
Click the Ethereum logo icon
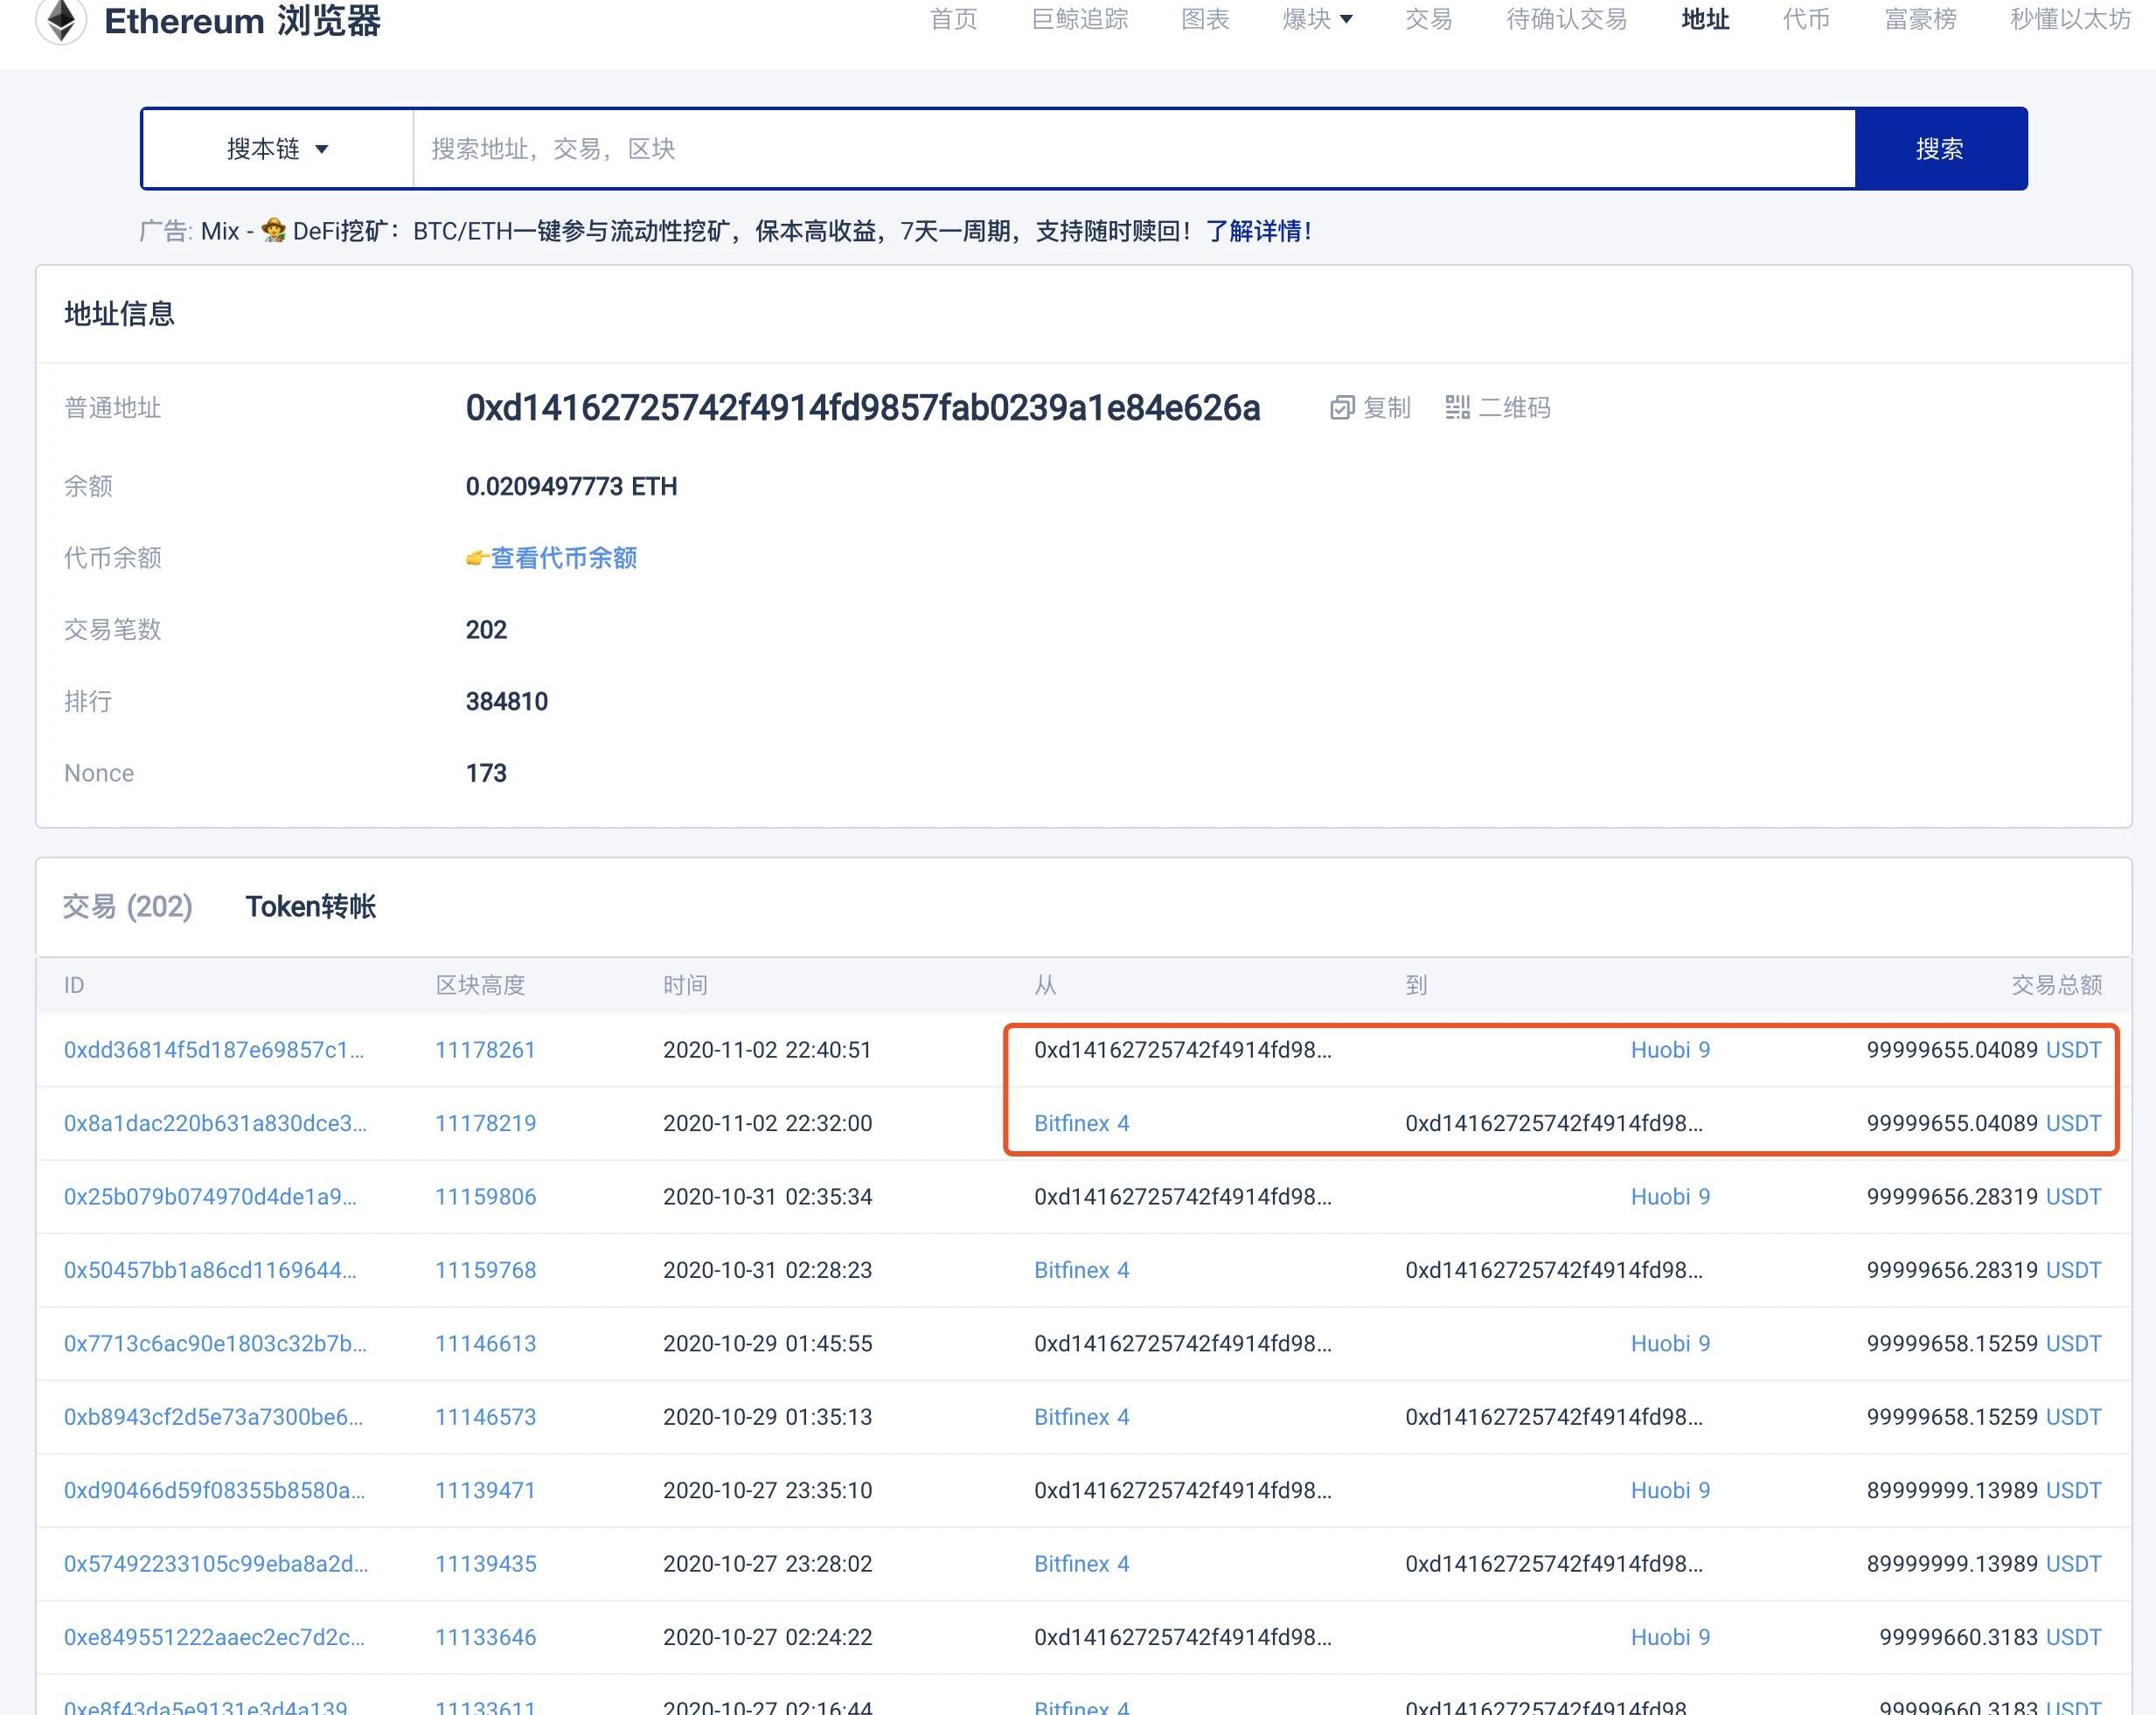point(61,20)
